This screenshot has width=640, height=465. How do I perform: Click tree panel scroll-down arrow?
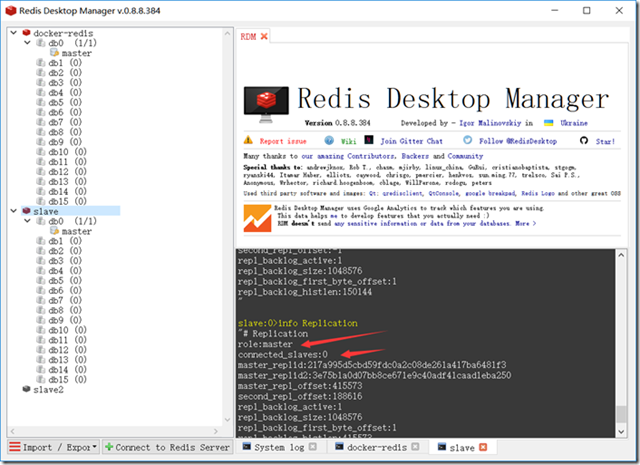click(228, 420)
